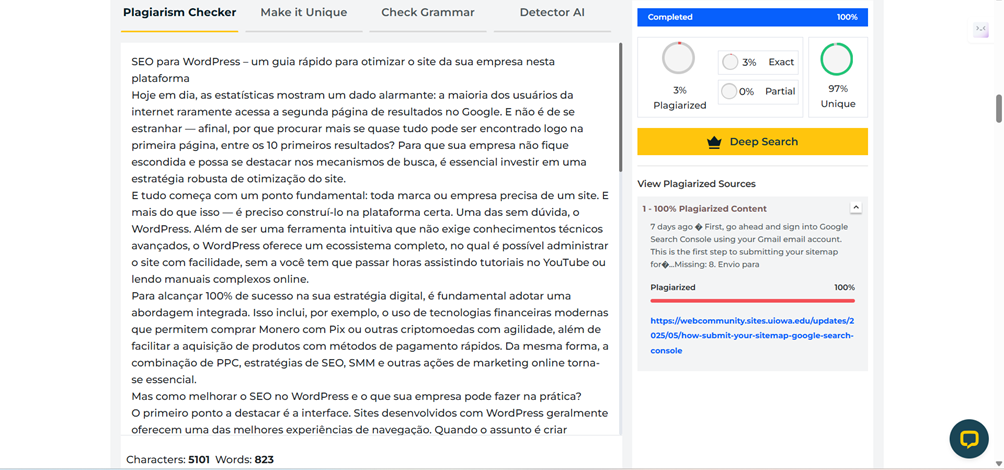Click the Completed 100% progress bar
This screenshot has height=470, width=1004.
pyautogui.click(x=752, y=17)
